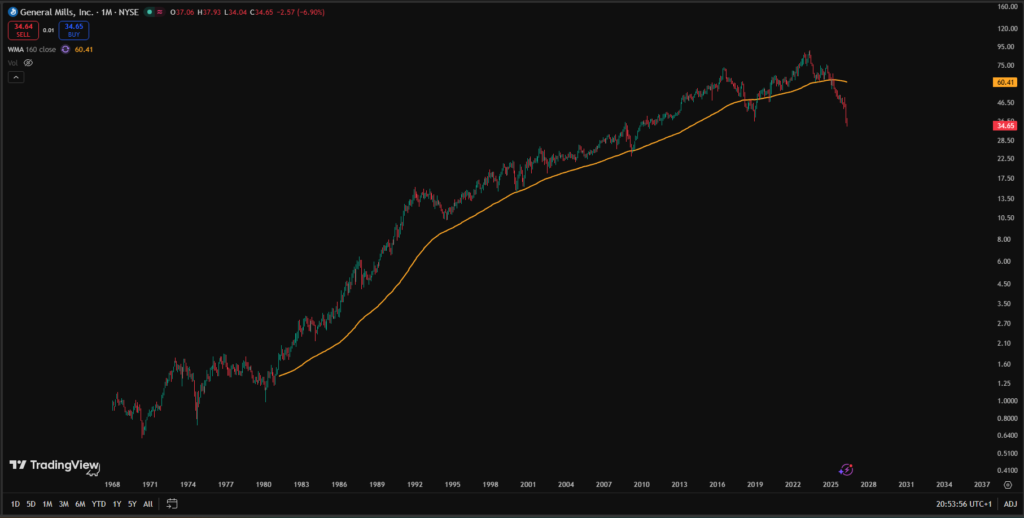Select the 6M time range
The width and height of the screenshot is (1024, 518).
pyautogui.click(x=80, y=504)
